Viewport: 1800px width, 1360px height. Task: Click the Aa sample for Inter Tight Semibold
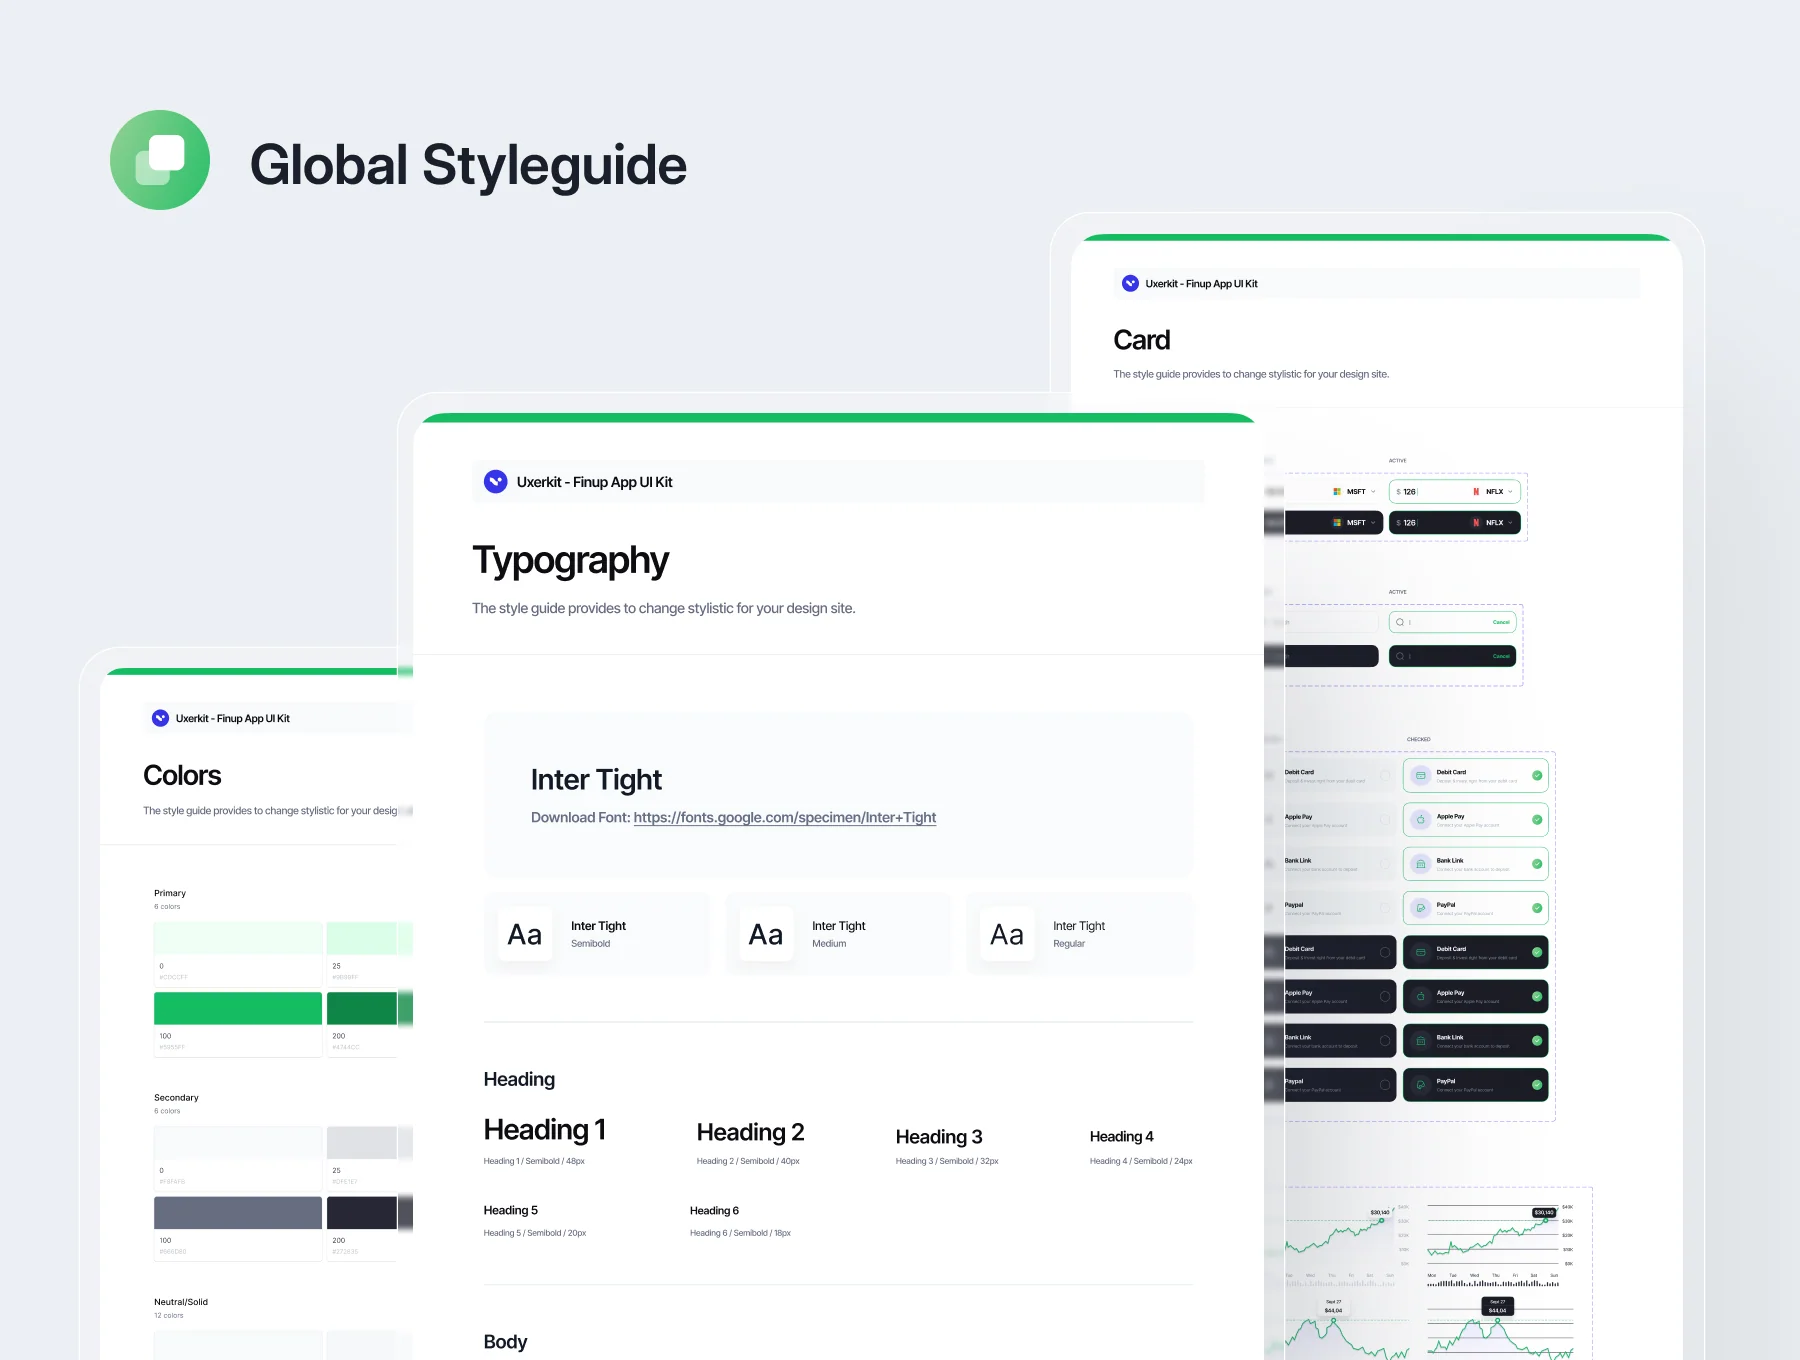[x=525, y=934]
